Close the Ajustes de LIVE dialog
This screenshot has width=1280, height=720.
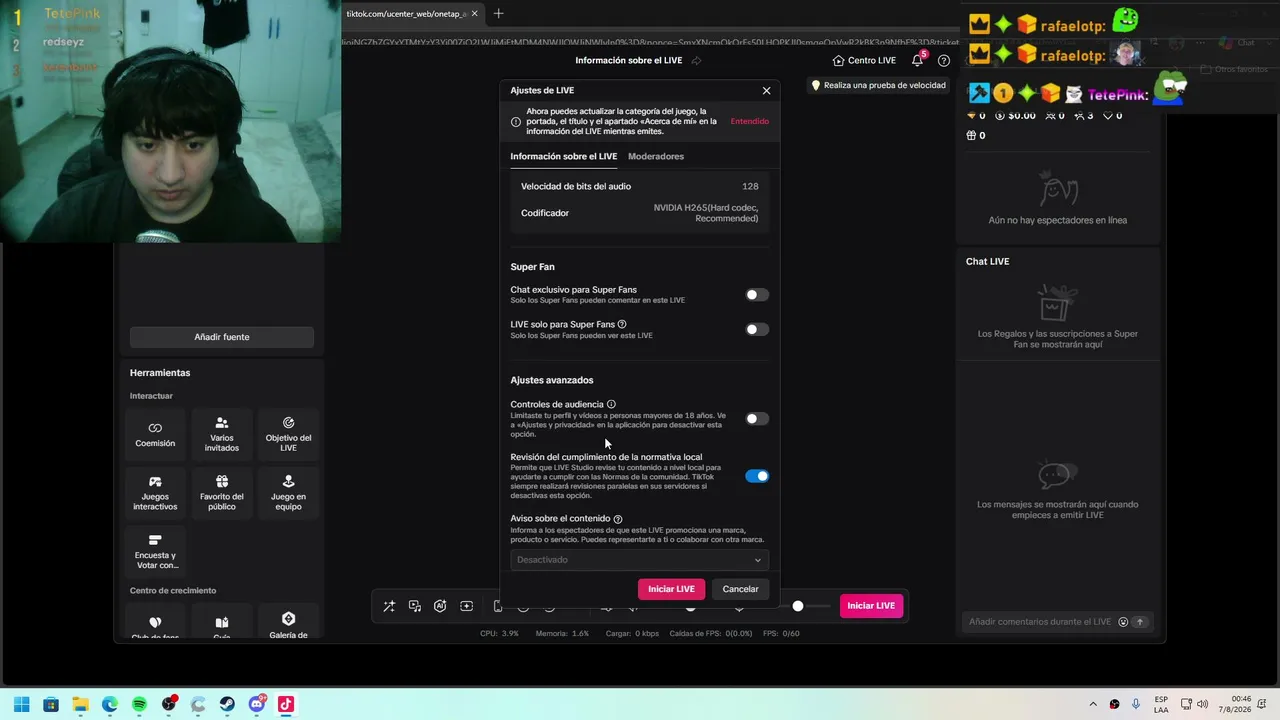[x=767, y=91]
